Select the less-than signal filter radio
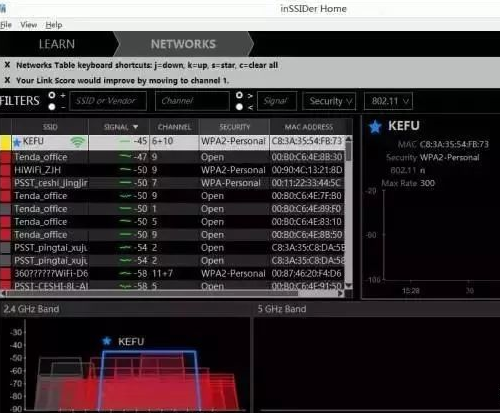 239,107
